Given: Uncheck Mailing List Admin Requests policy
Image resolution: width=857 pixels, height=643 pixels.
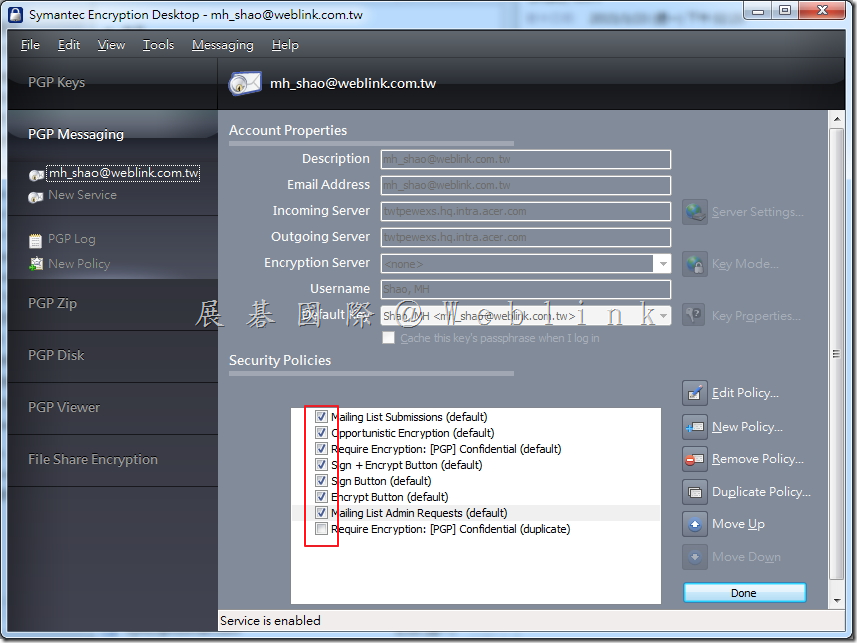Looking at the screenshot, I should [321, 513].
